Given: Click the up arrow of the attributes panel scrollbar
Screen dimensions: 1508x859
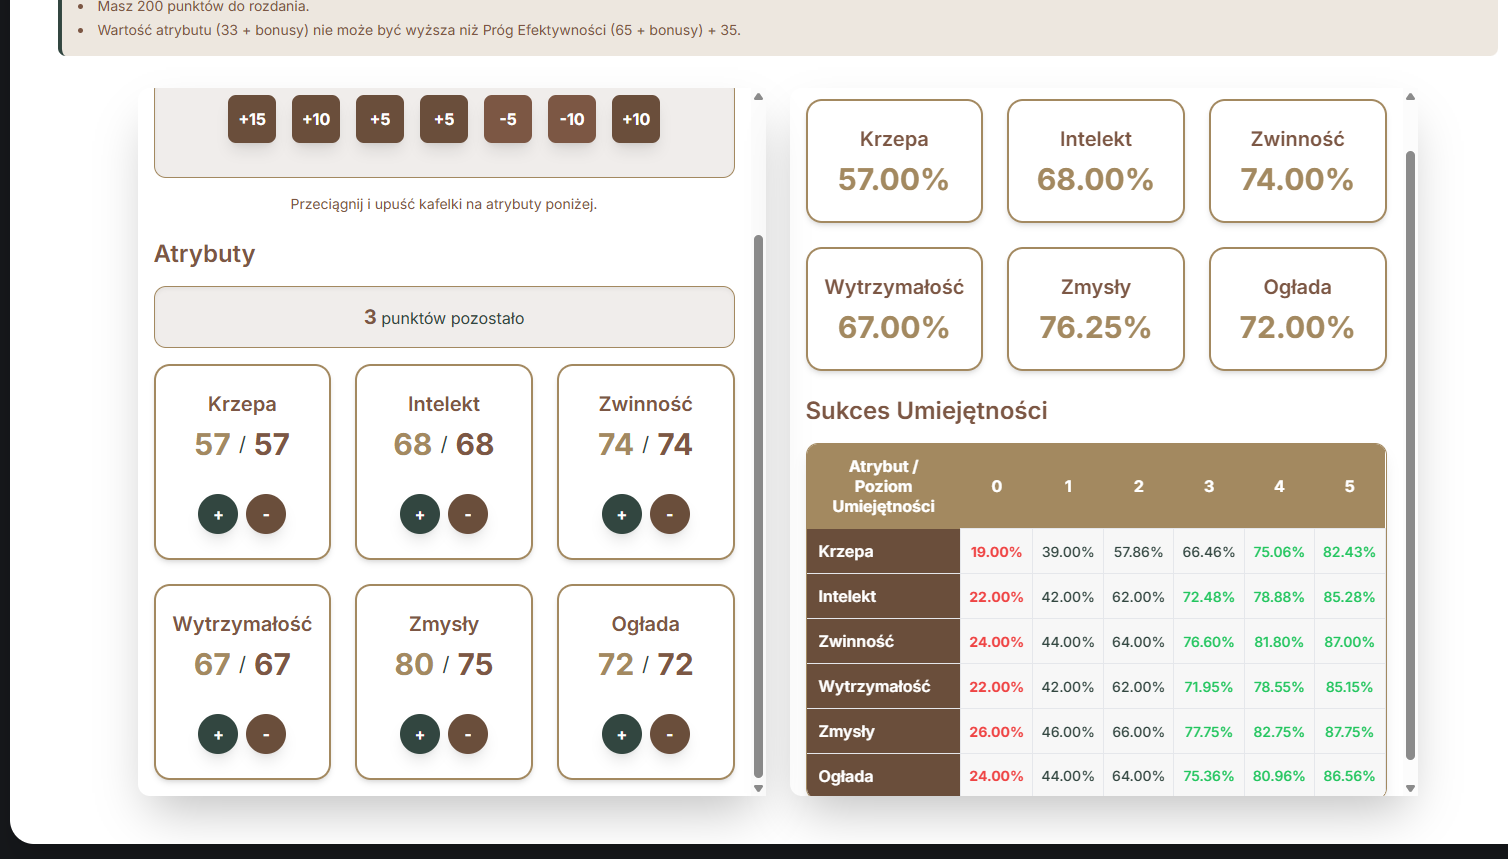Looking at the screenshot, I should coord(758,97).
